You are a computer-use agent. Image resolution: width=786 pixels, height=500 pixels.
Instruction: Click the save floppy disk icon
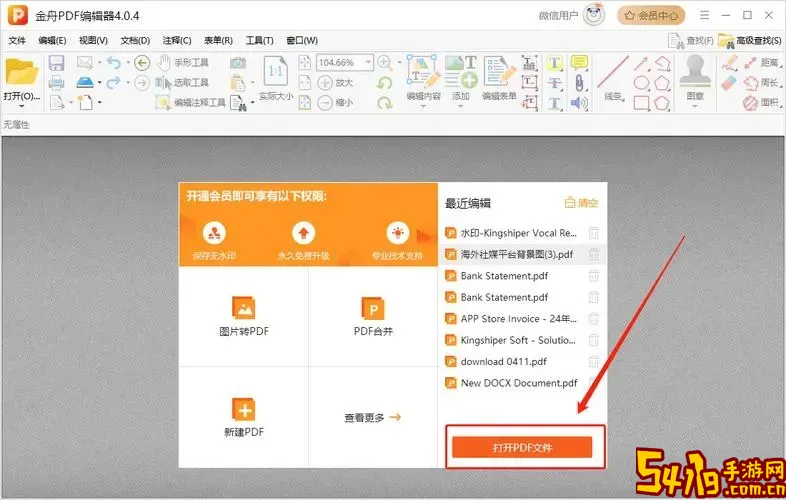pos(56,63)
